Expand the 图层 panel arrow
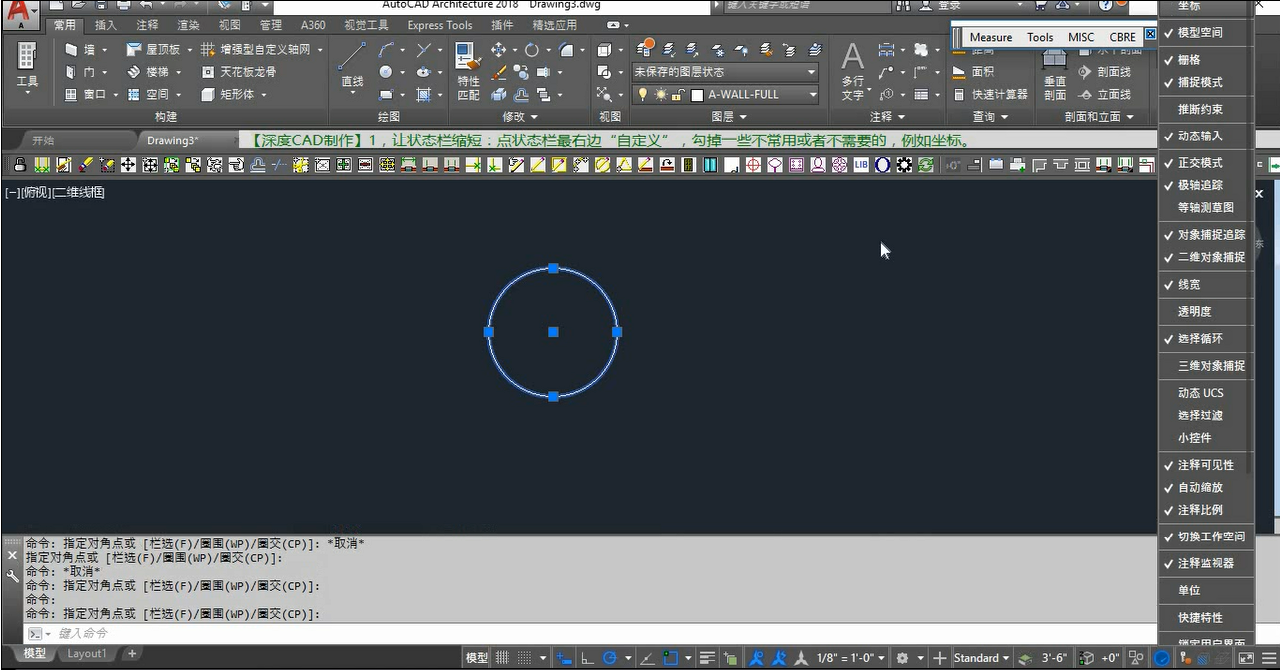 point(744,117)
